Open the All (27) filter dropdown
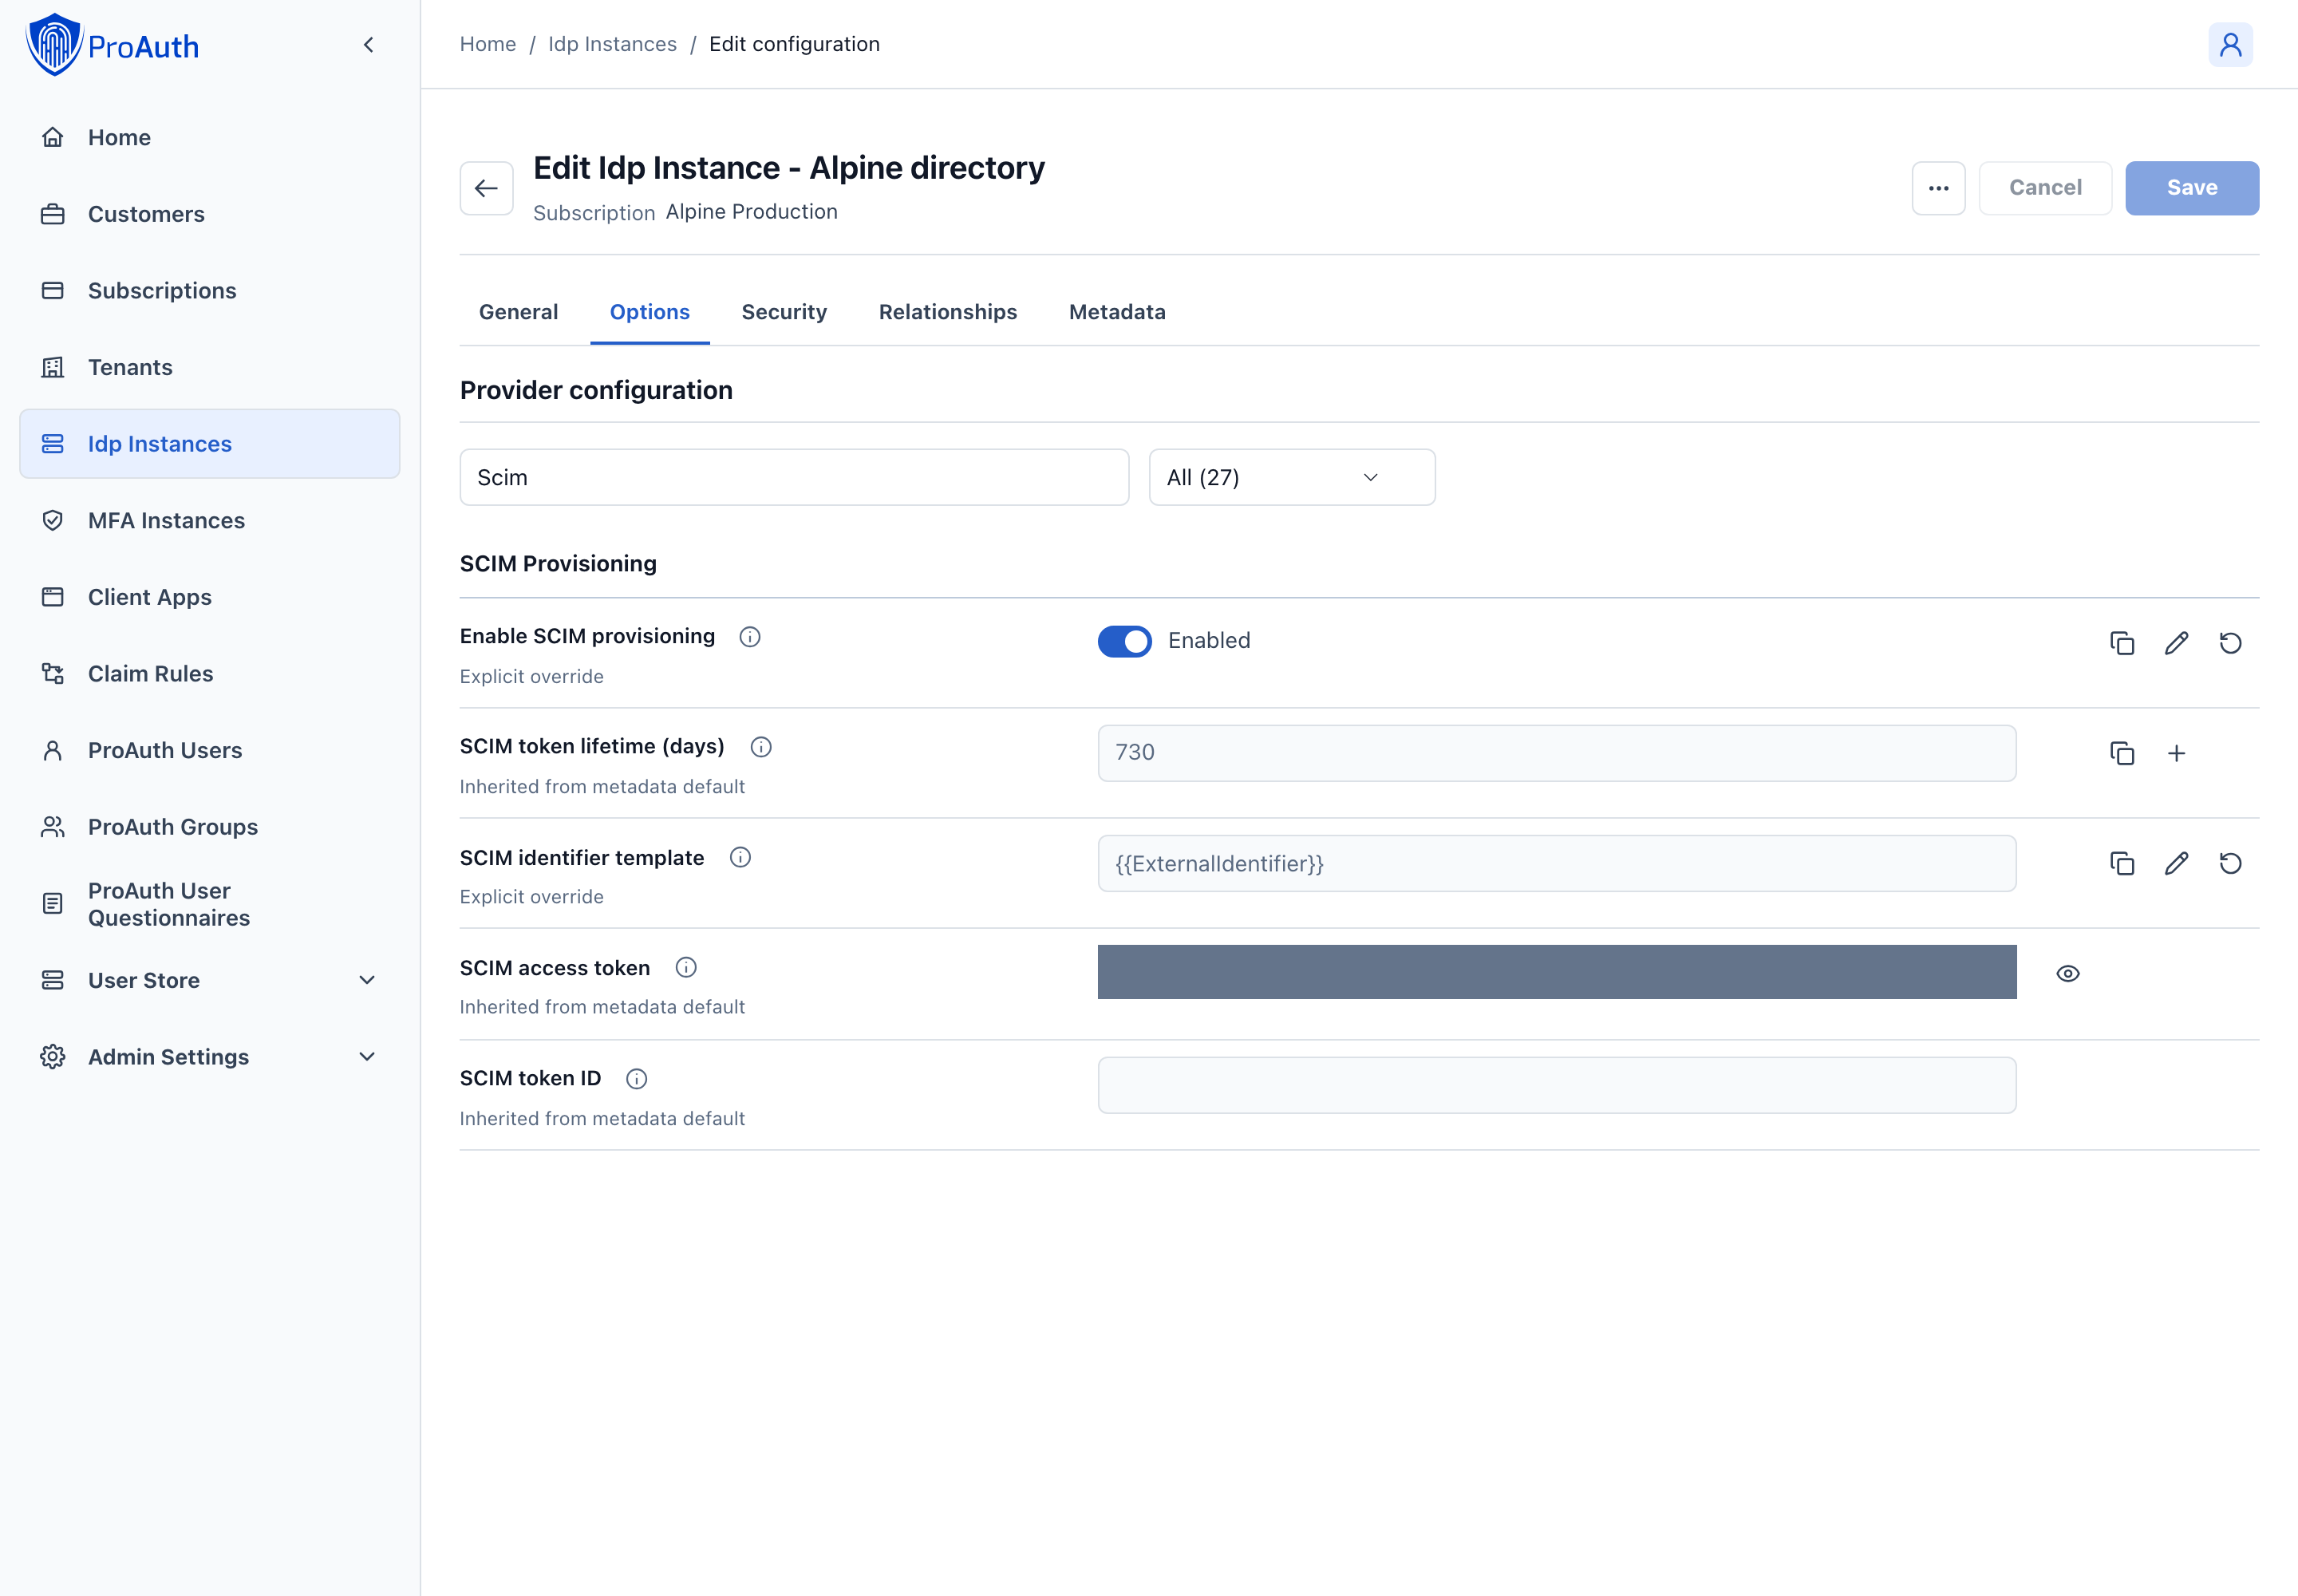The image size is (2298, 1596). (x=1291, y=477)
